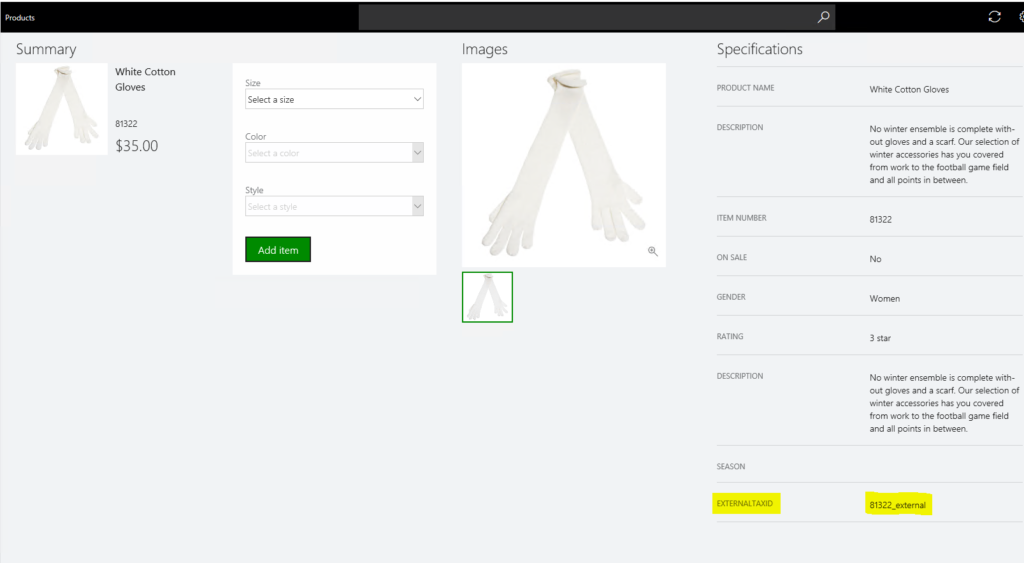Screen dimensions: 1024x563
Task: Click the RATING label
Action: pyautogui.click(x=729, y=336)
